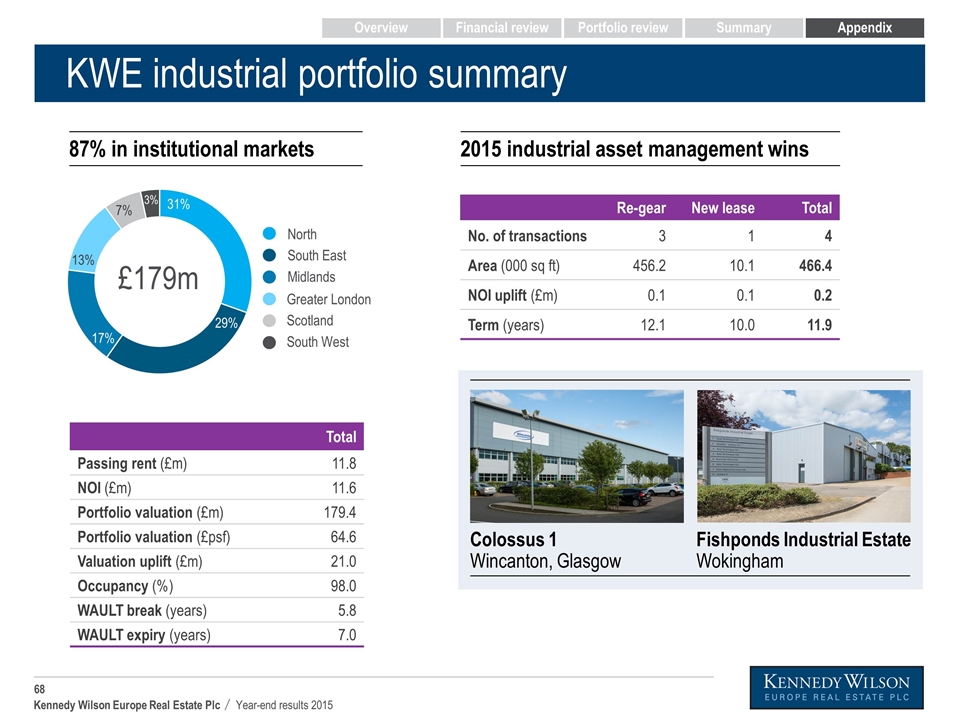The height and width of the screenshot is (720, 960).
Task: Click the KWE industrial portfolio summary title
Action: click(x=317, y=75)
